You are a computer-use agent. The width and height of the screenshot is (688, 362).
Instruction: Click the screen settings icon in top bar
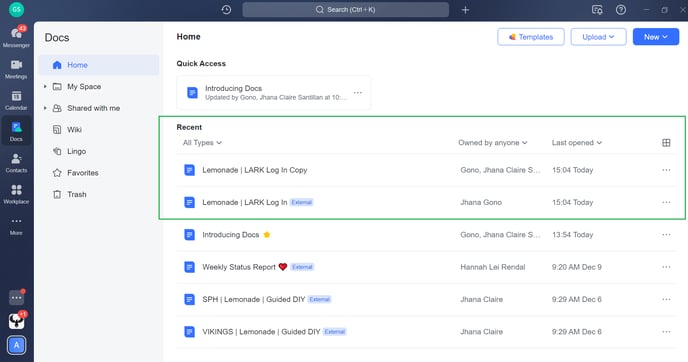[x=597, y=10]
